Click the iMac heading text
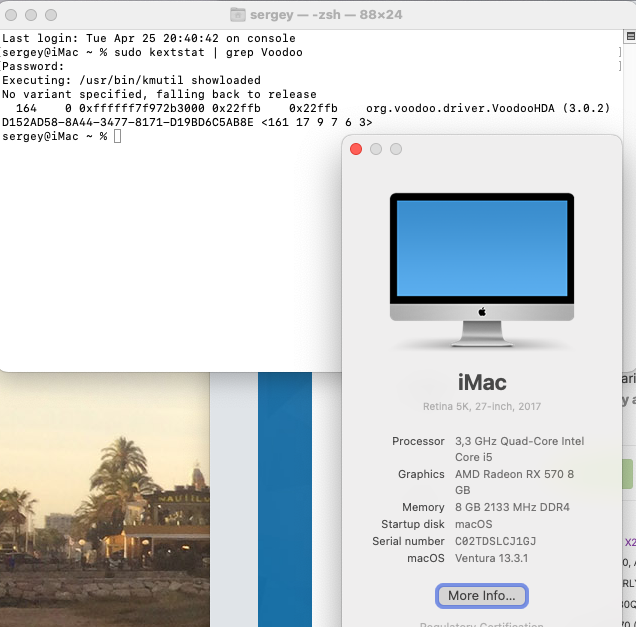Screen dimensions: 636x627 click(x=482, y=382)
